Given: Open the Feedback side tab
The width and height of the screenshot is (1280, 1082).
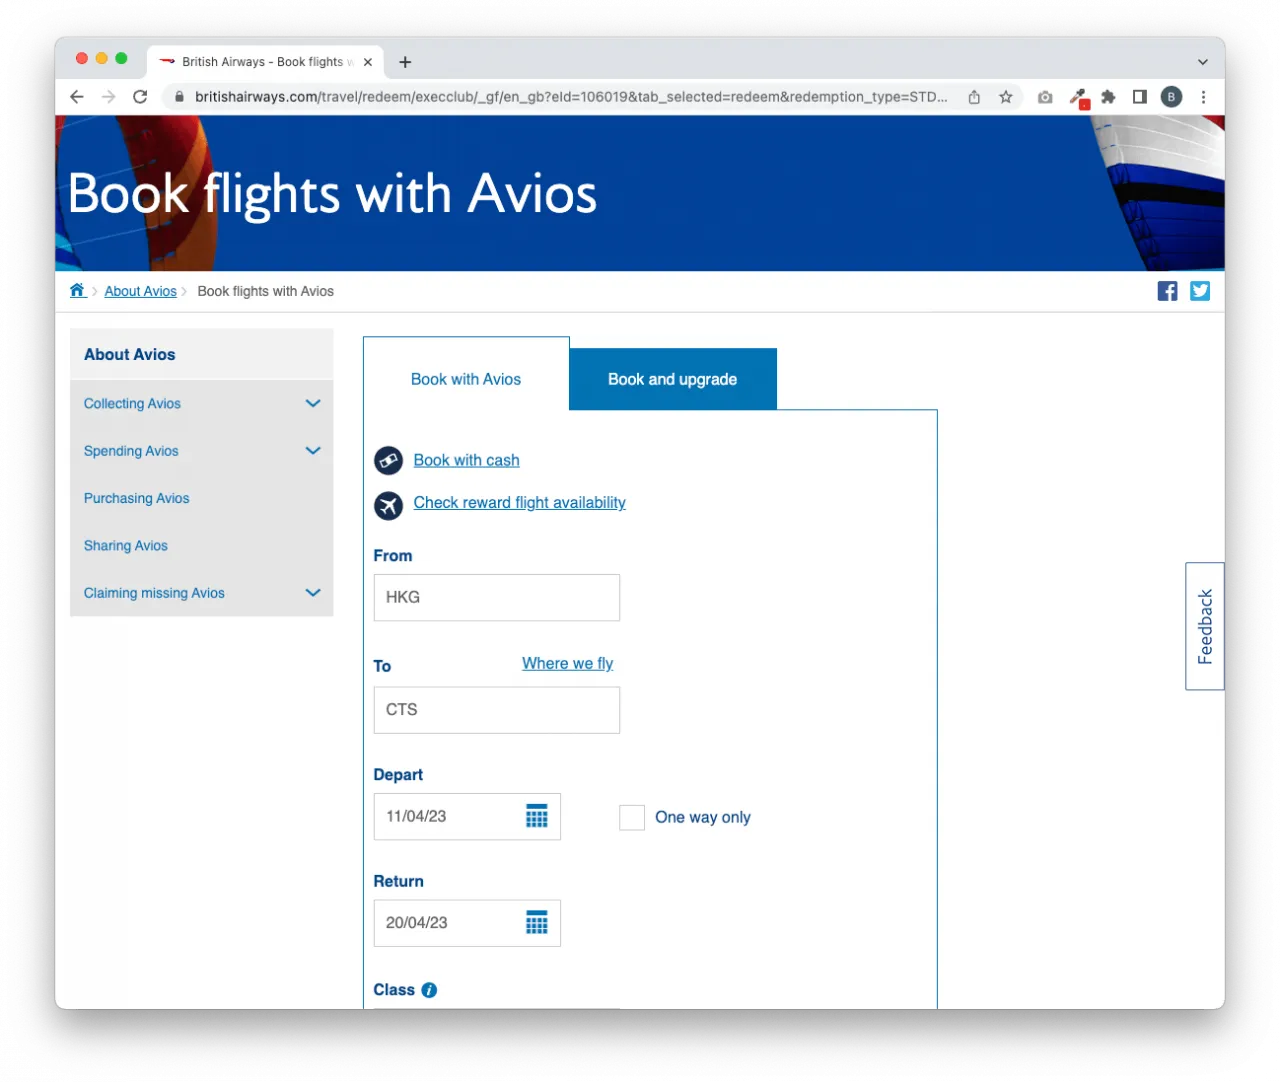Looking at the screenshot, I should click(1205, 626).
